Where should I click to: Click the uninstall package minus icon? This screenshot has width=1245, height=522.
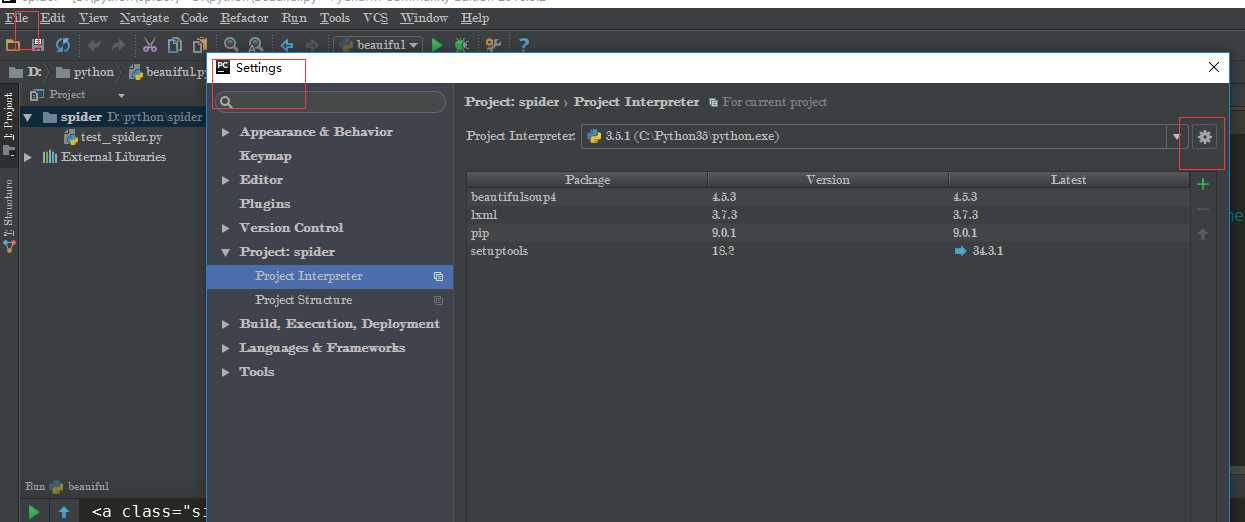pyautogui.click(x=1203, y=209)
